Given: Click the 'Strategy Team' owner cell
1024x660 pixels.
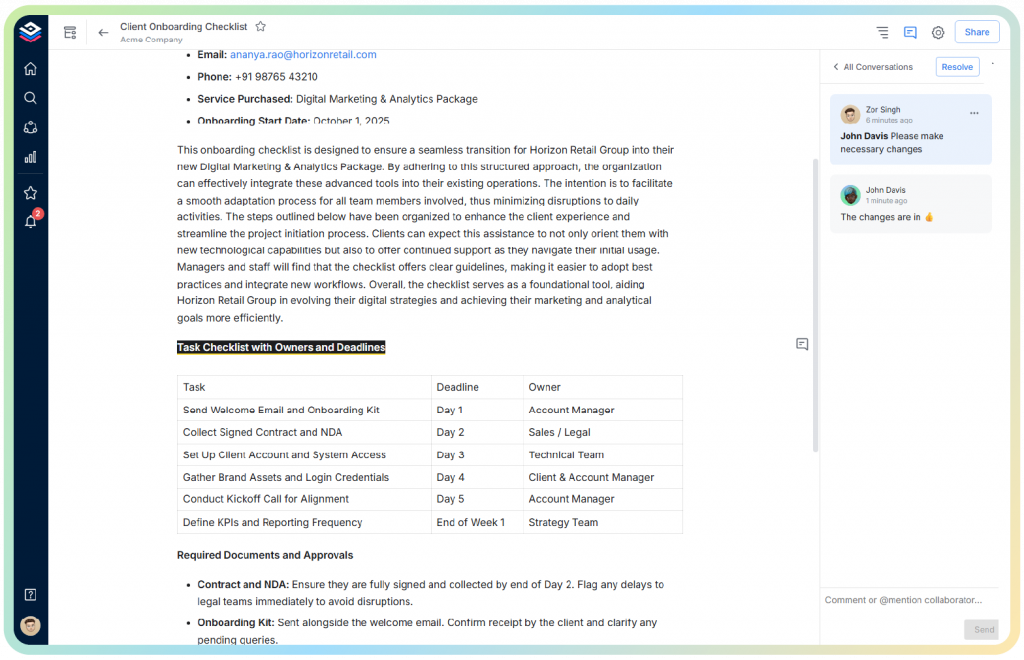Looking at the screenshot, I should point(603,522).
